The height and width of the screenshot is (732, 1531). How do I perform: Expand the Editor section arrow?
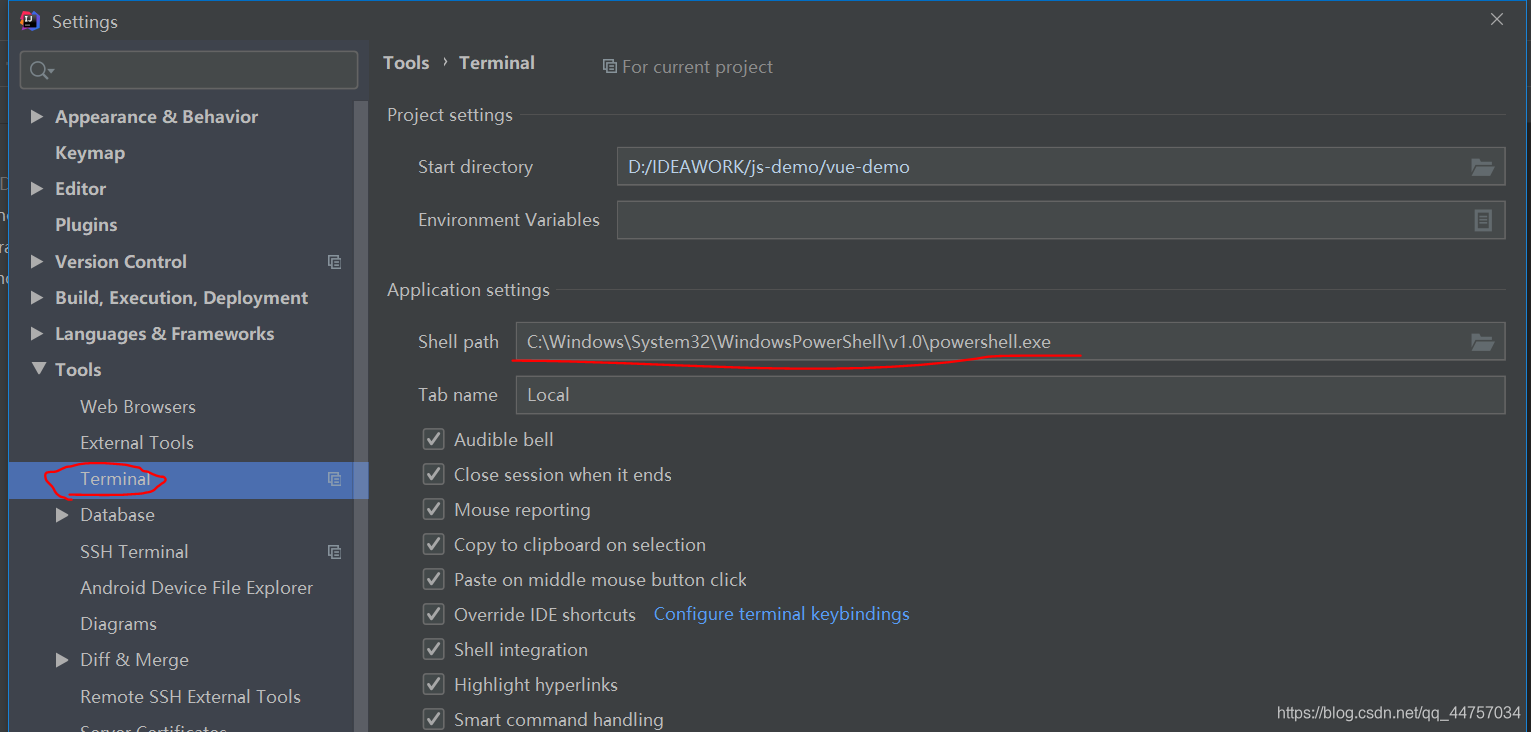pos(37,189)
